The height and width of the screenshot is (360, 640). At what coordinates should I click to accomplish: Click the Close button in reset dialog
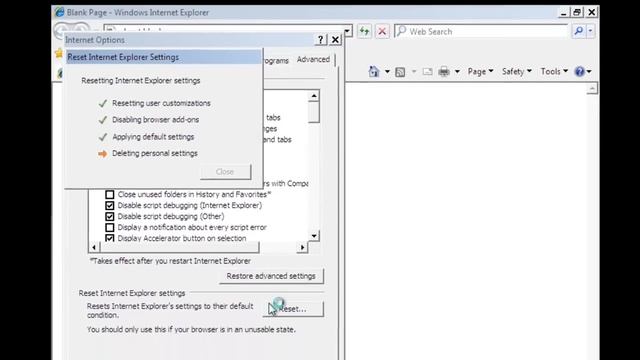225,172
